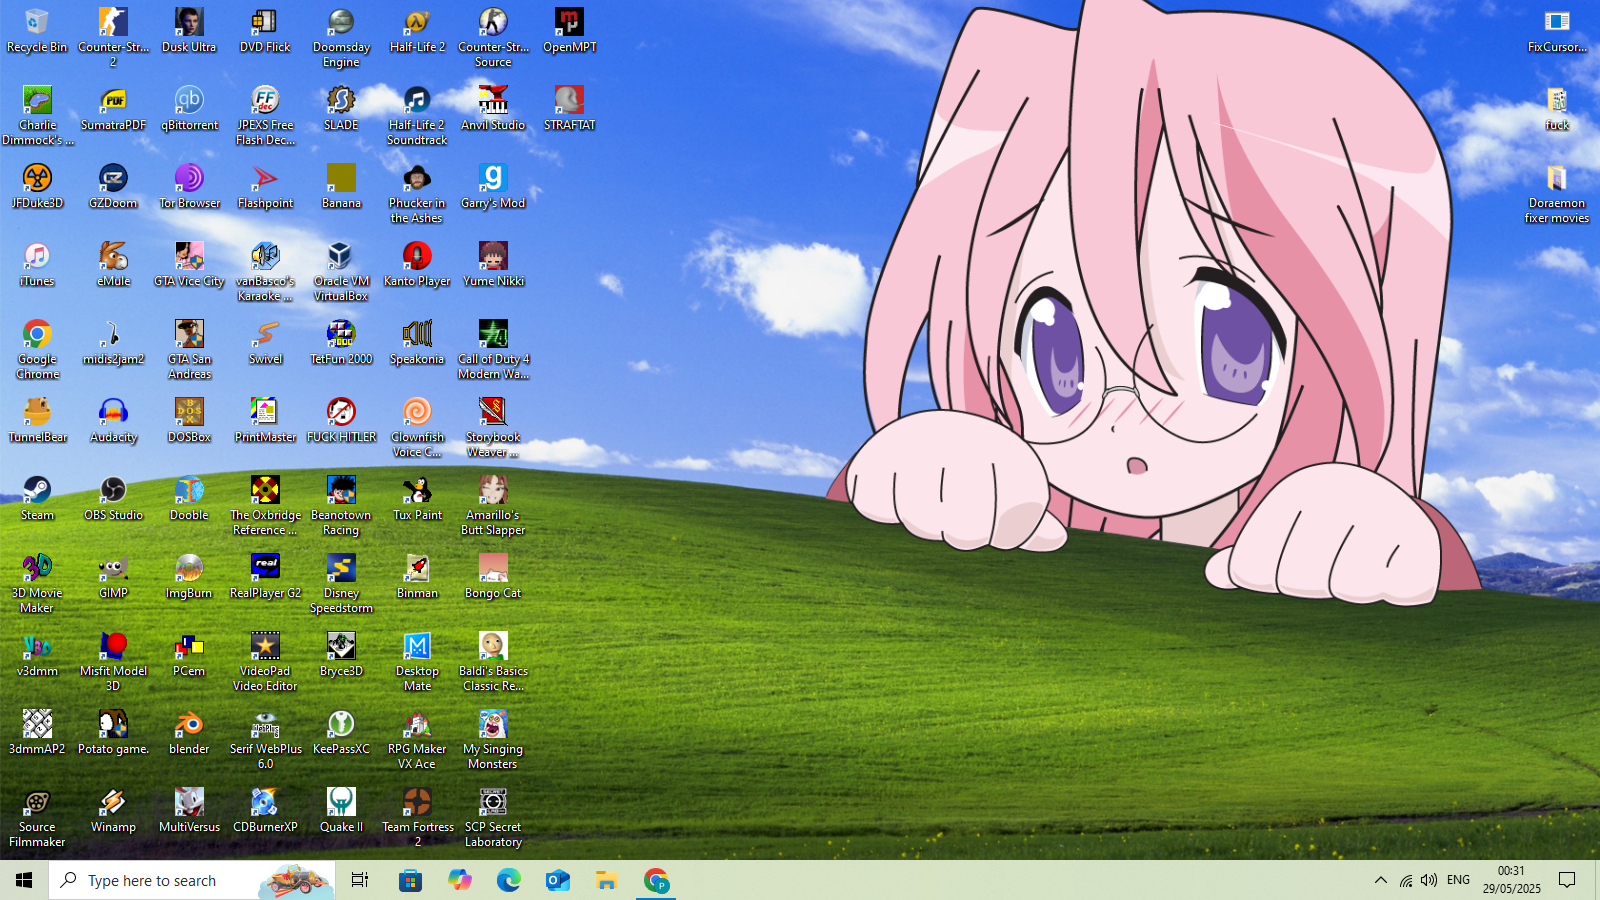Select the Winamp icon
Image resolution: width=1600 pixels, height=900 pixels.
tap(113, 811)
